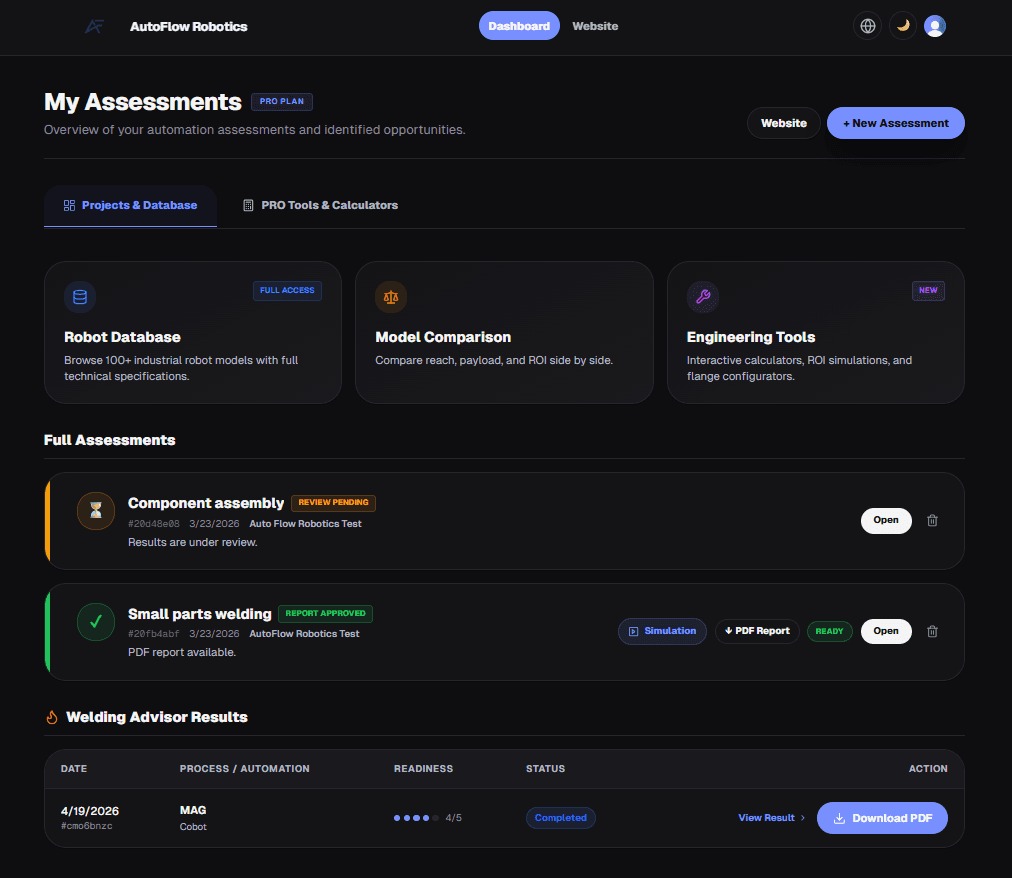Viewport: 1012px width, 878px height.
Task: Click the hourglass icon on Component assembly
Action: tap(96, 510)
